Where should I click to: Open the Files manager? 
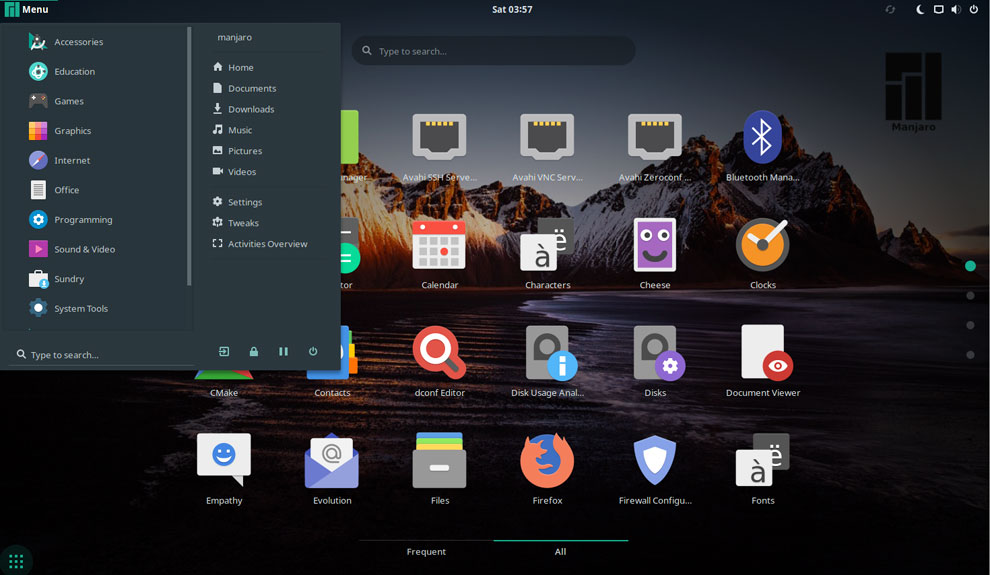[439, 470]
